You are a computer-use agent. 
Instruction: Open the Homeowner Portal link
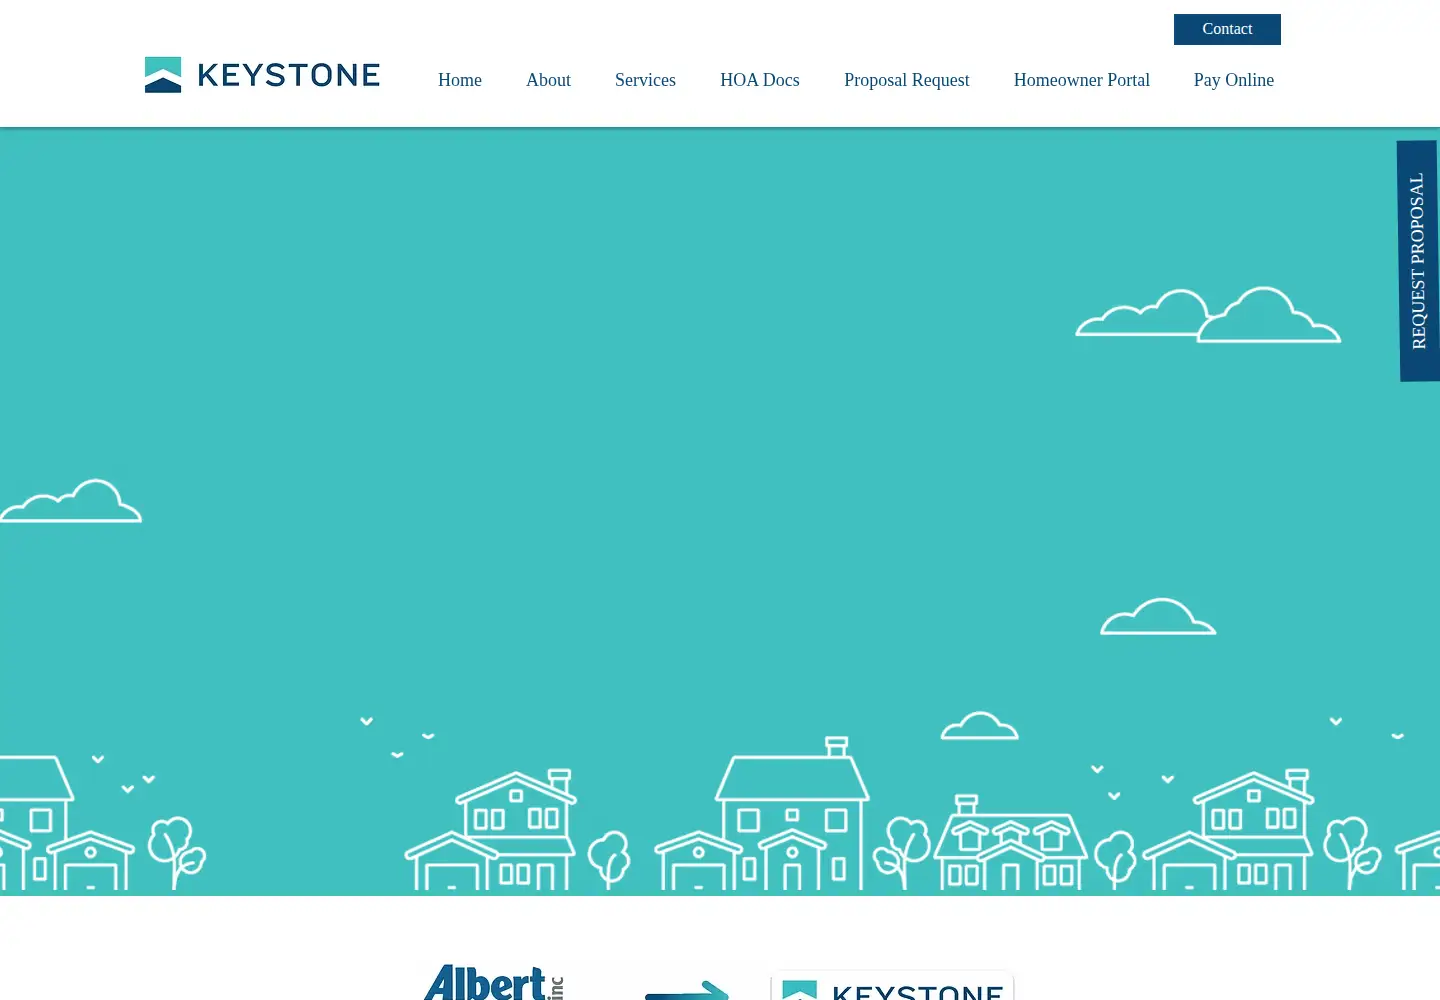(x=1082, y=80)
